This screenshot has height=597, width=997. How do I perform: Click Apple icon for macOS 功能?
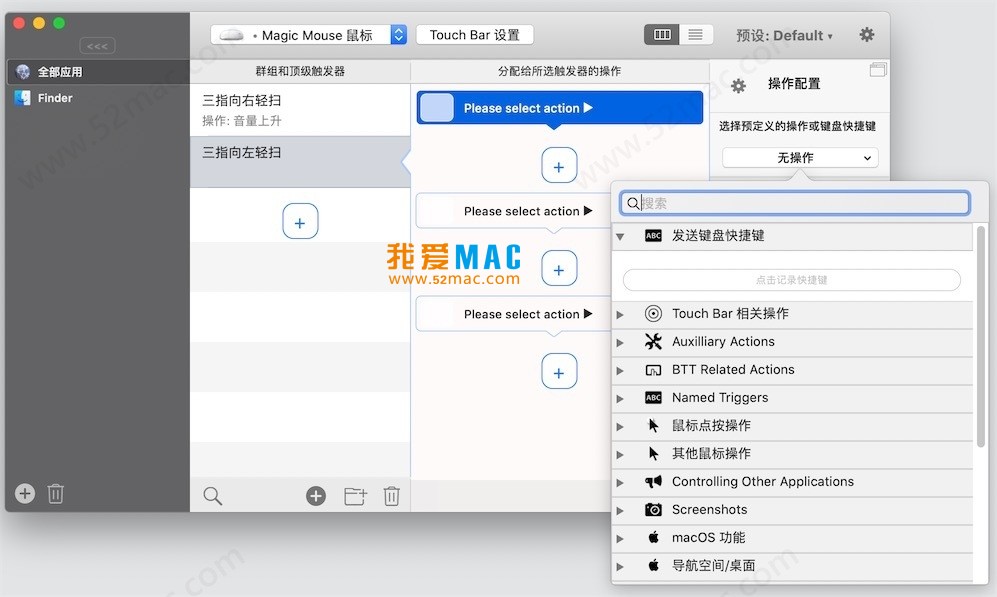(x=653, y=537)
